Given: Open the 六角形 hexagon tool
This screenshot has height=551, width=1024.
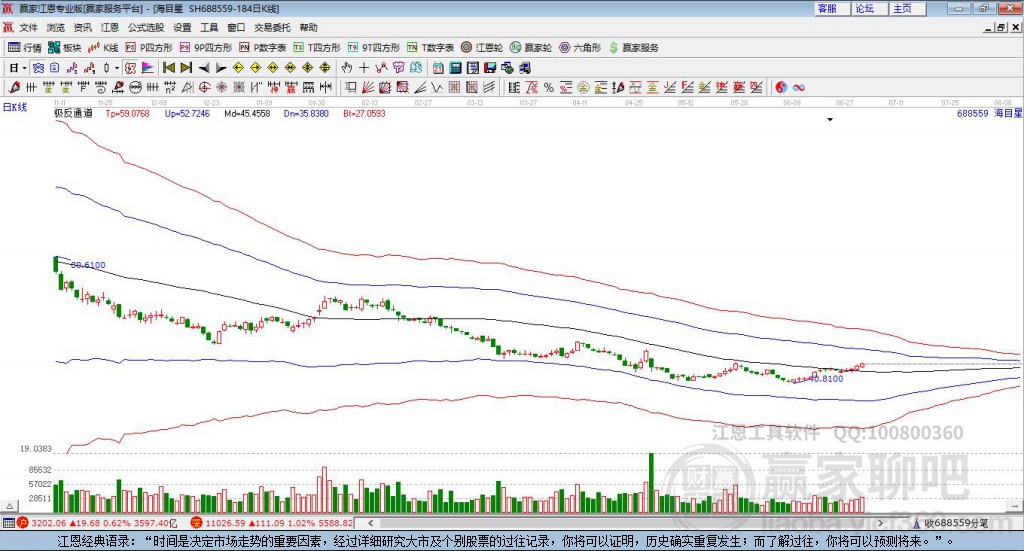Looking at the screenshot, I should pos(579,47).
